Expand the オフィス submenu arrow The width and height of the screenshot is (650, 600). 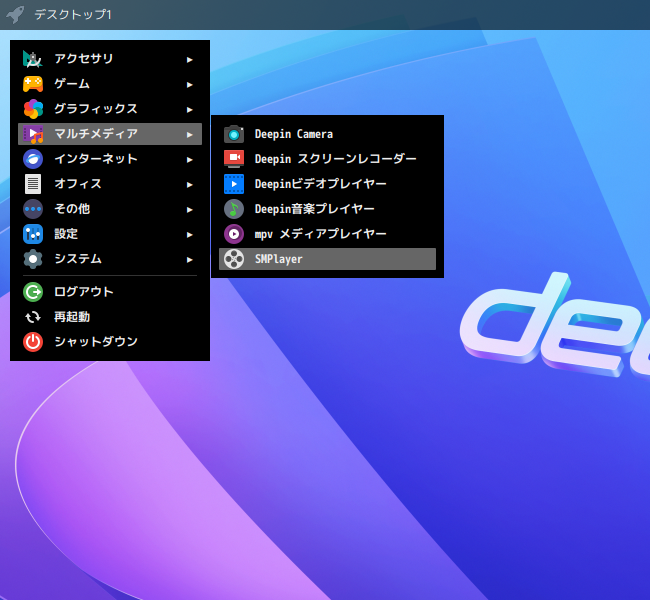click(x=189, y=185)
